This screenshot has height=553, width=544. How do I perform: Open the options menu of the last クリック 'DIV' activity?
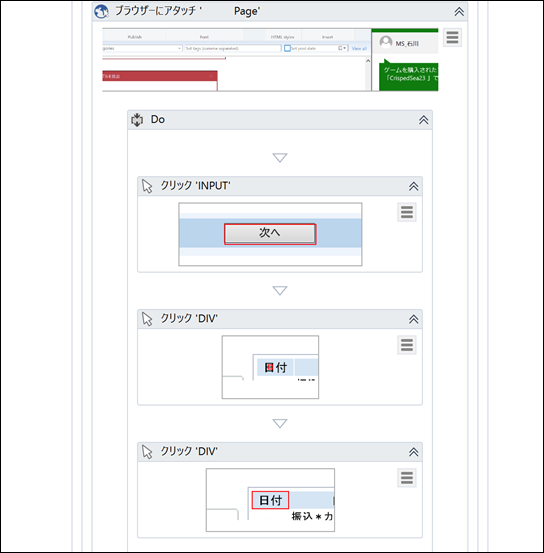coord(407,478)
